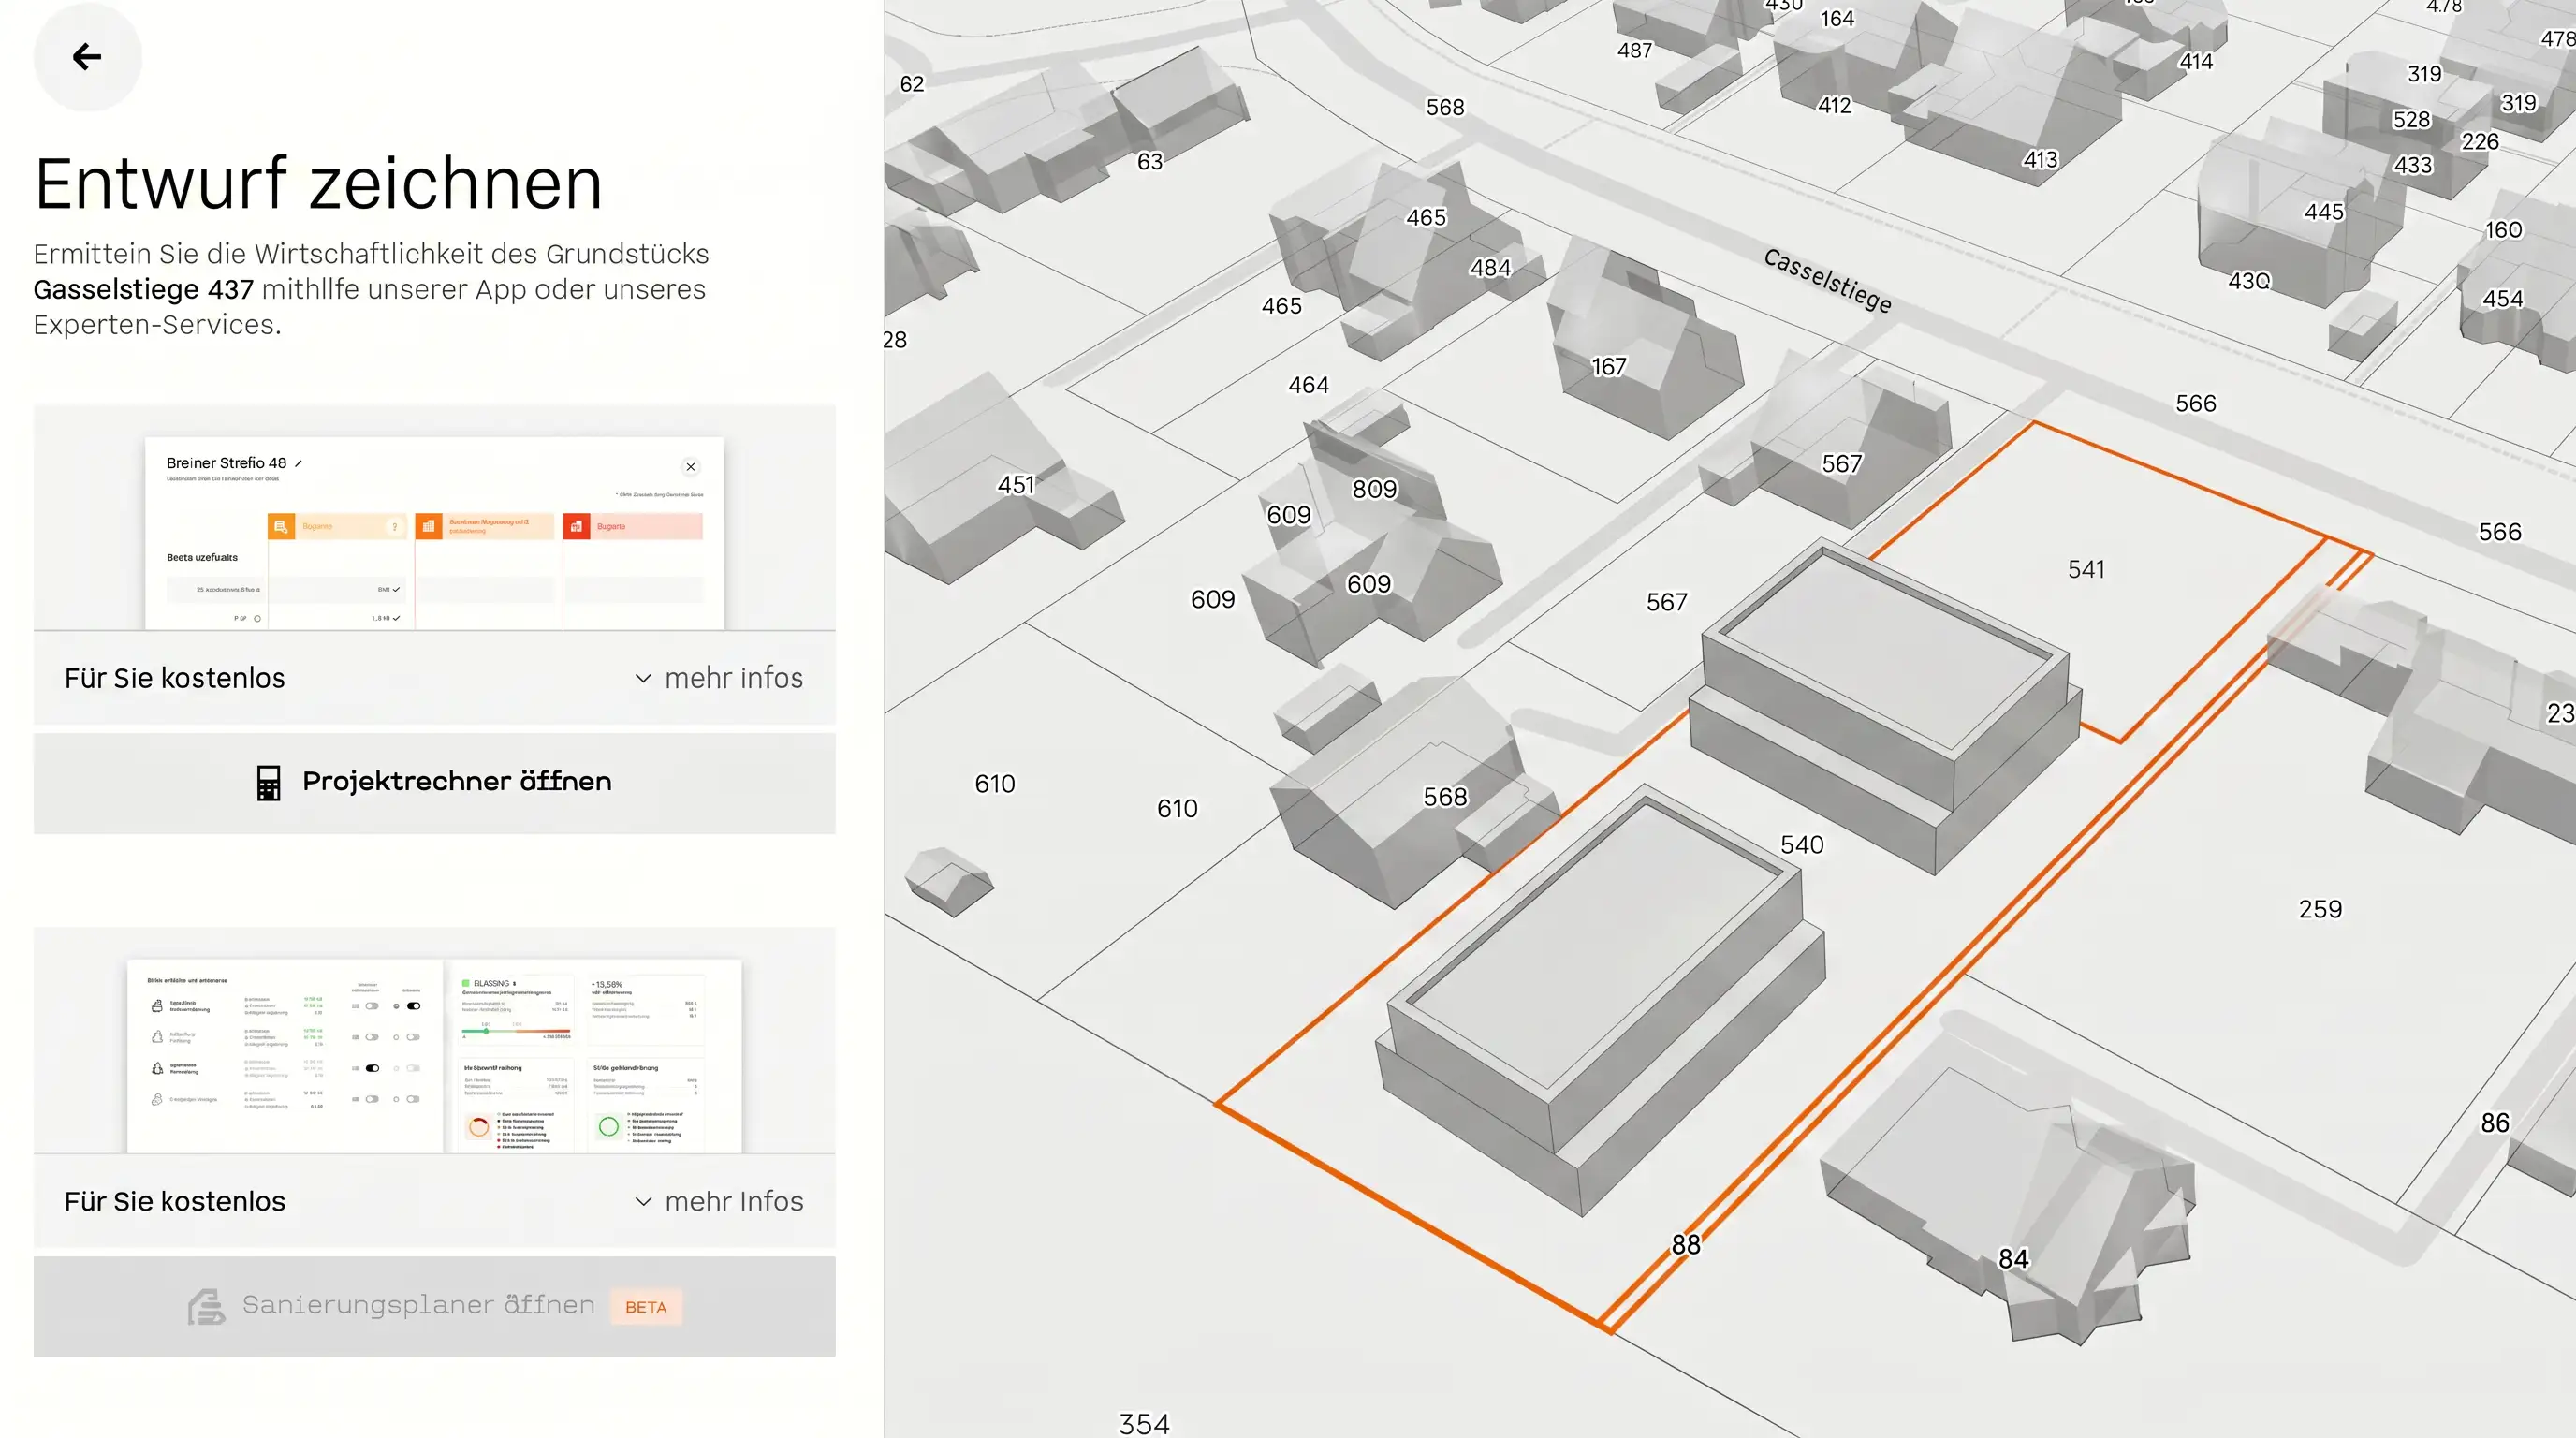Viewport: 2576px width, 1438px height.
Task: Click house number 84 label
Action: 2013,1259
